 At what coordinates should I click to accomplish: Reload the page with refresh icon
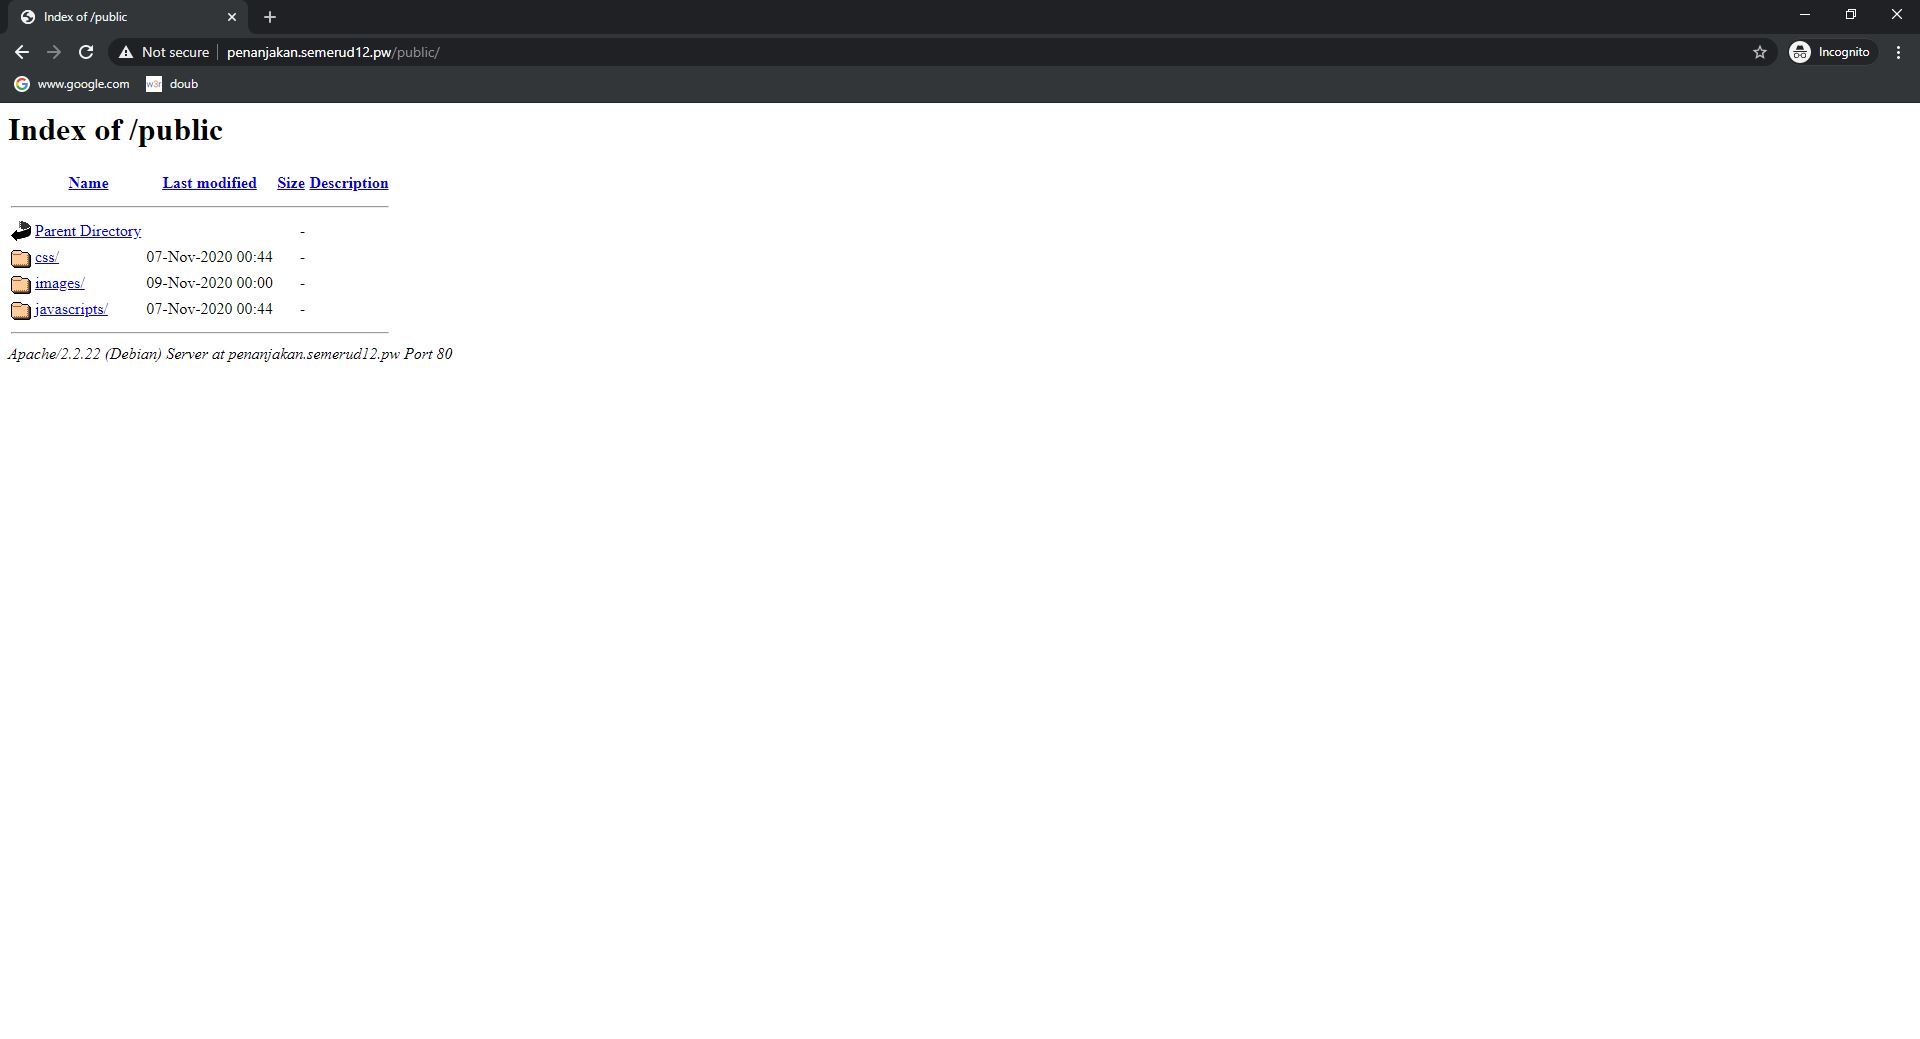click(86, 52)
